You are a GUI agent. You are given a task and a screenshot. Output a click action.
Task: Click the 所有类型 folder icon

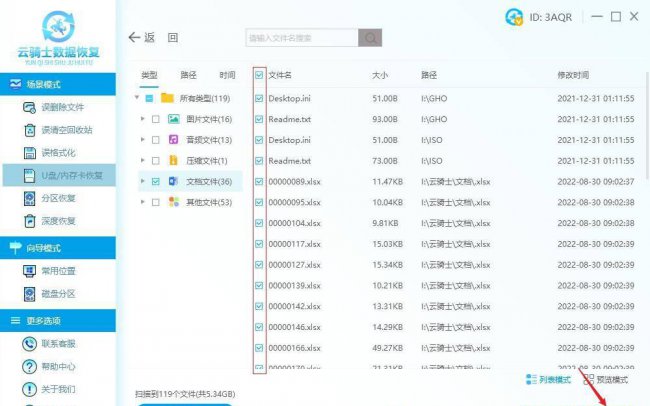pyautogui.click(x=167, y=98)
